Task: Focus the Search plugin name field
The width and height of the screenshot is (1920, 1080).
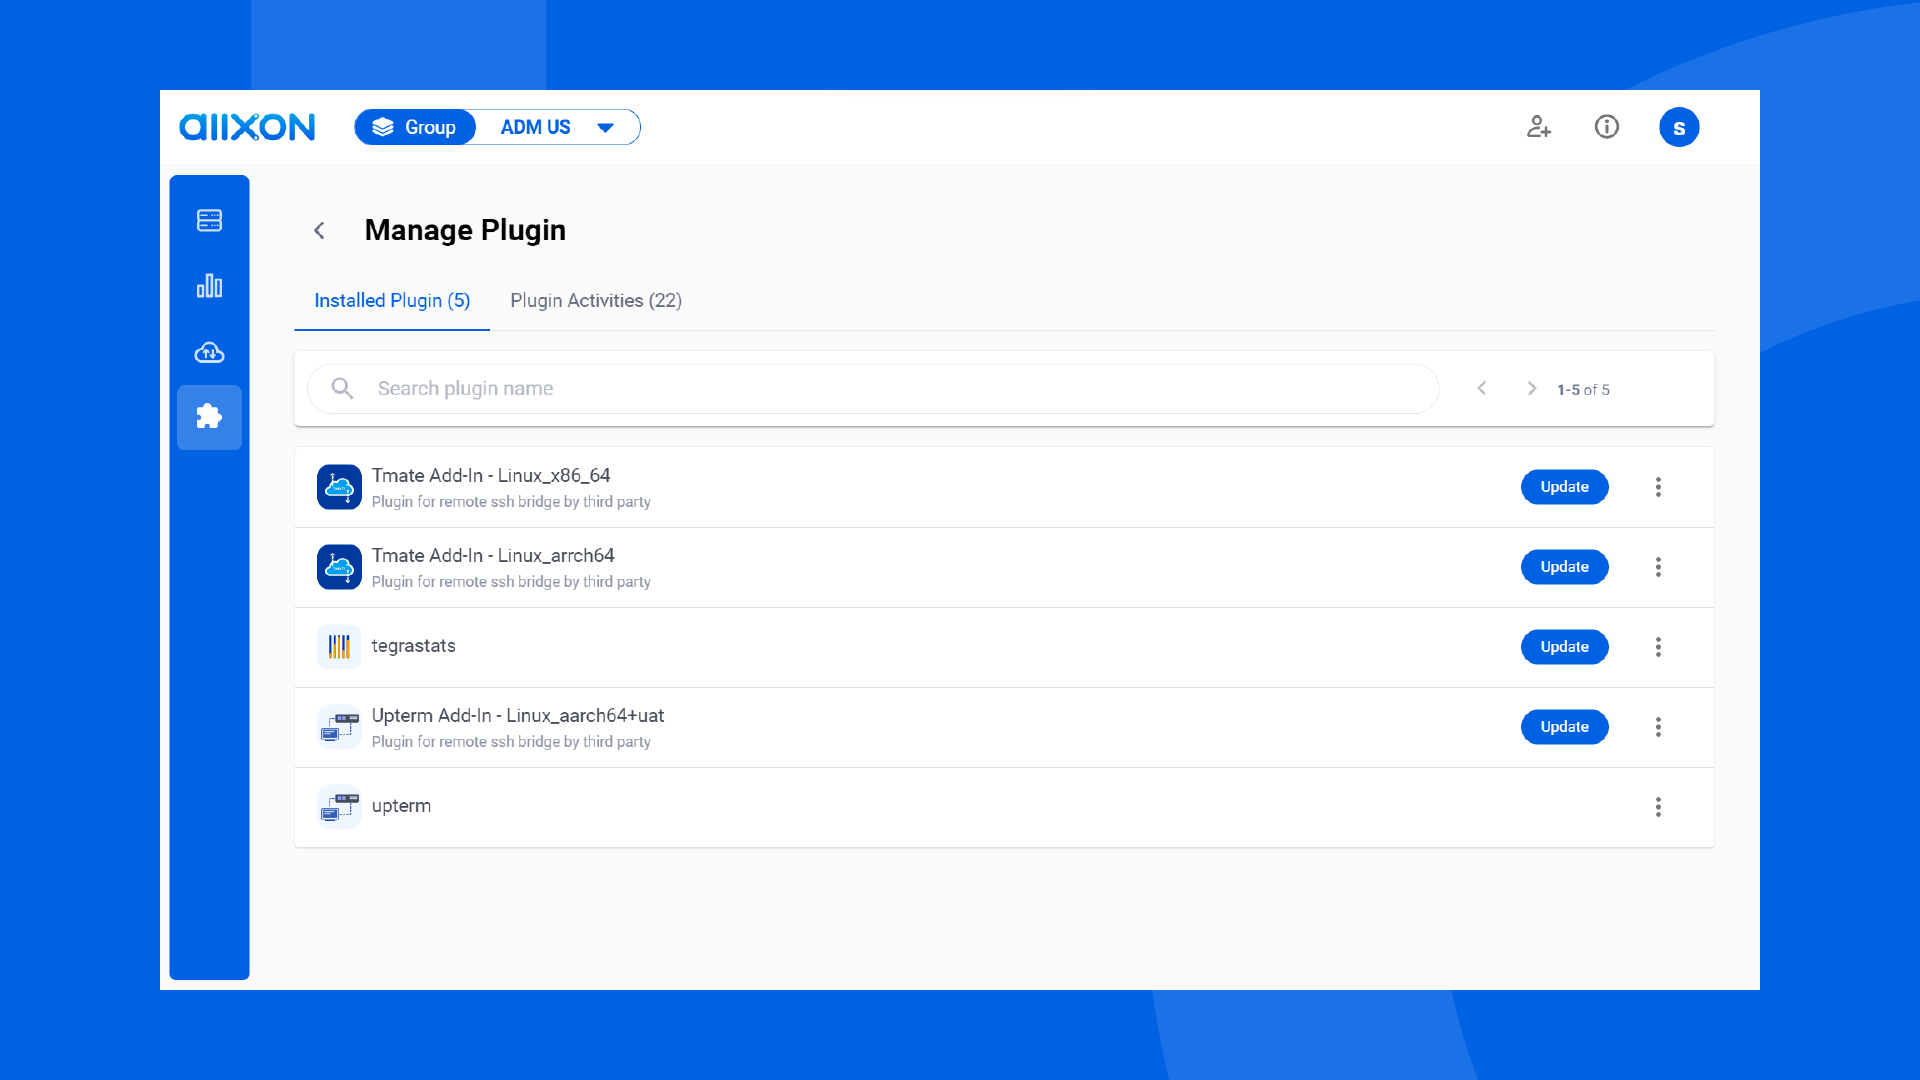Action: pos(870,389)
